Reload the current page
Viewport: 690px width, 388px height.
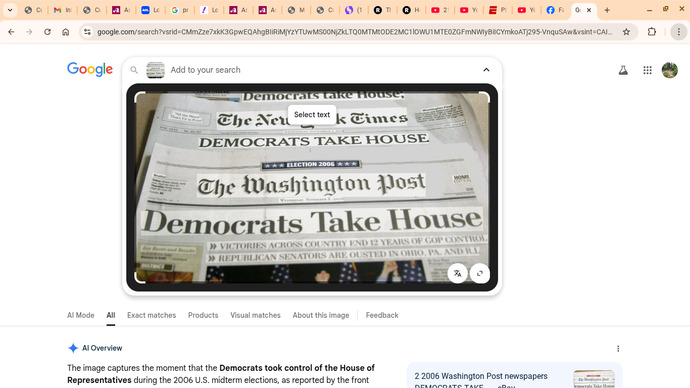click(x=47, y=32)
